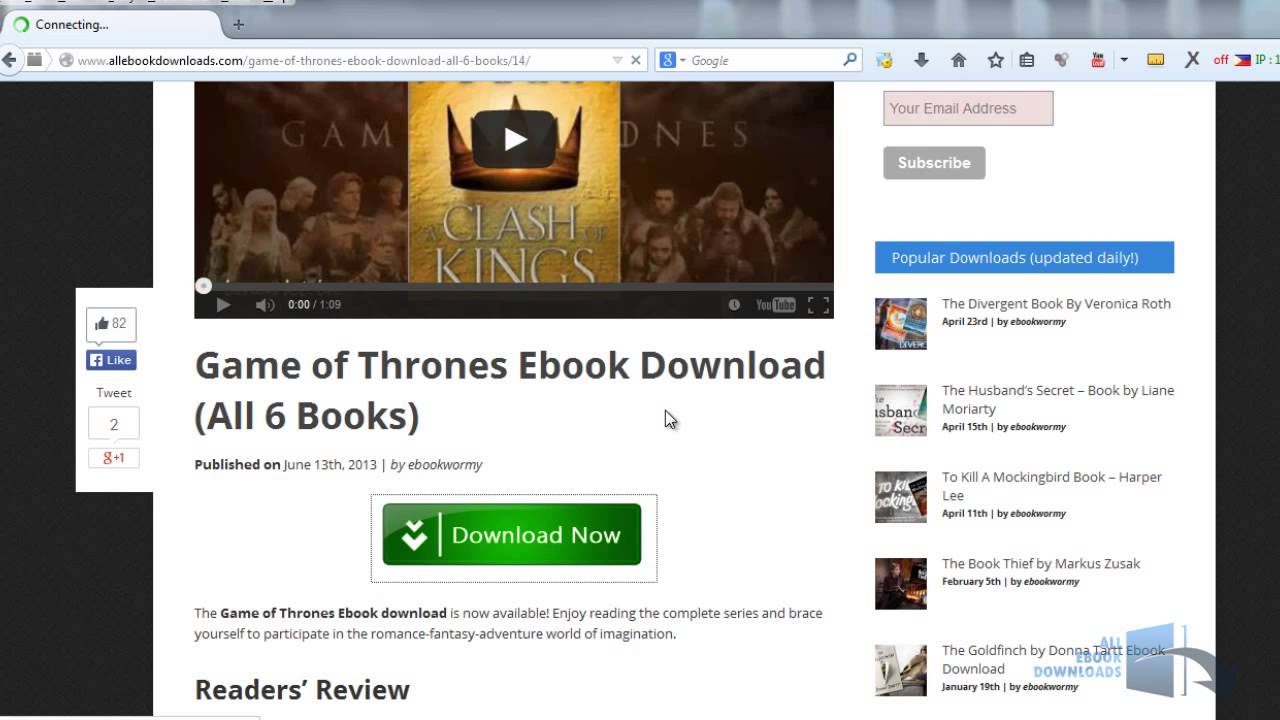
Task: Click the Subscribe button
Action: 934,163
